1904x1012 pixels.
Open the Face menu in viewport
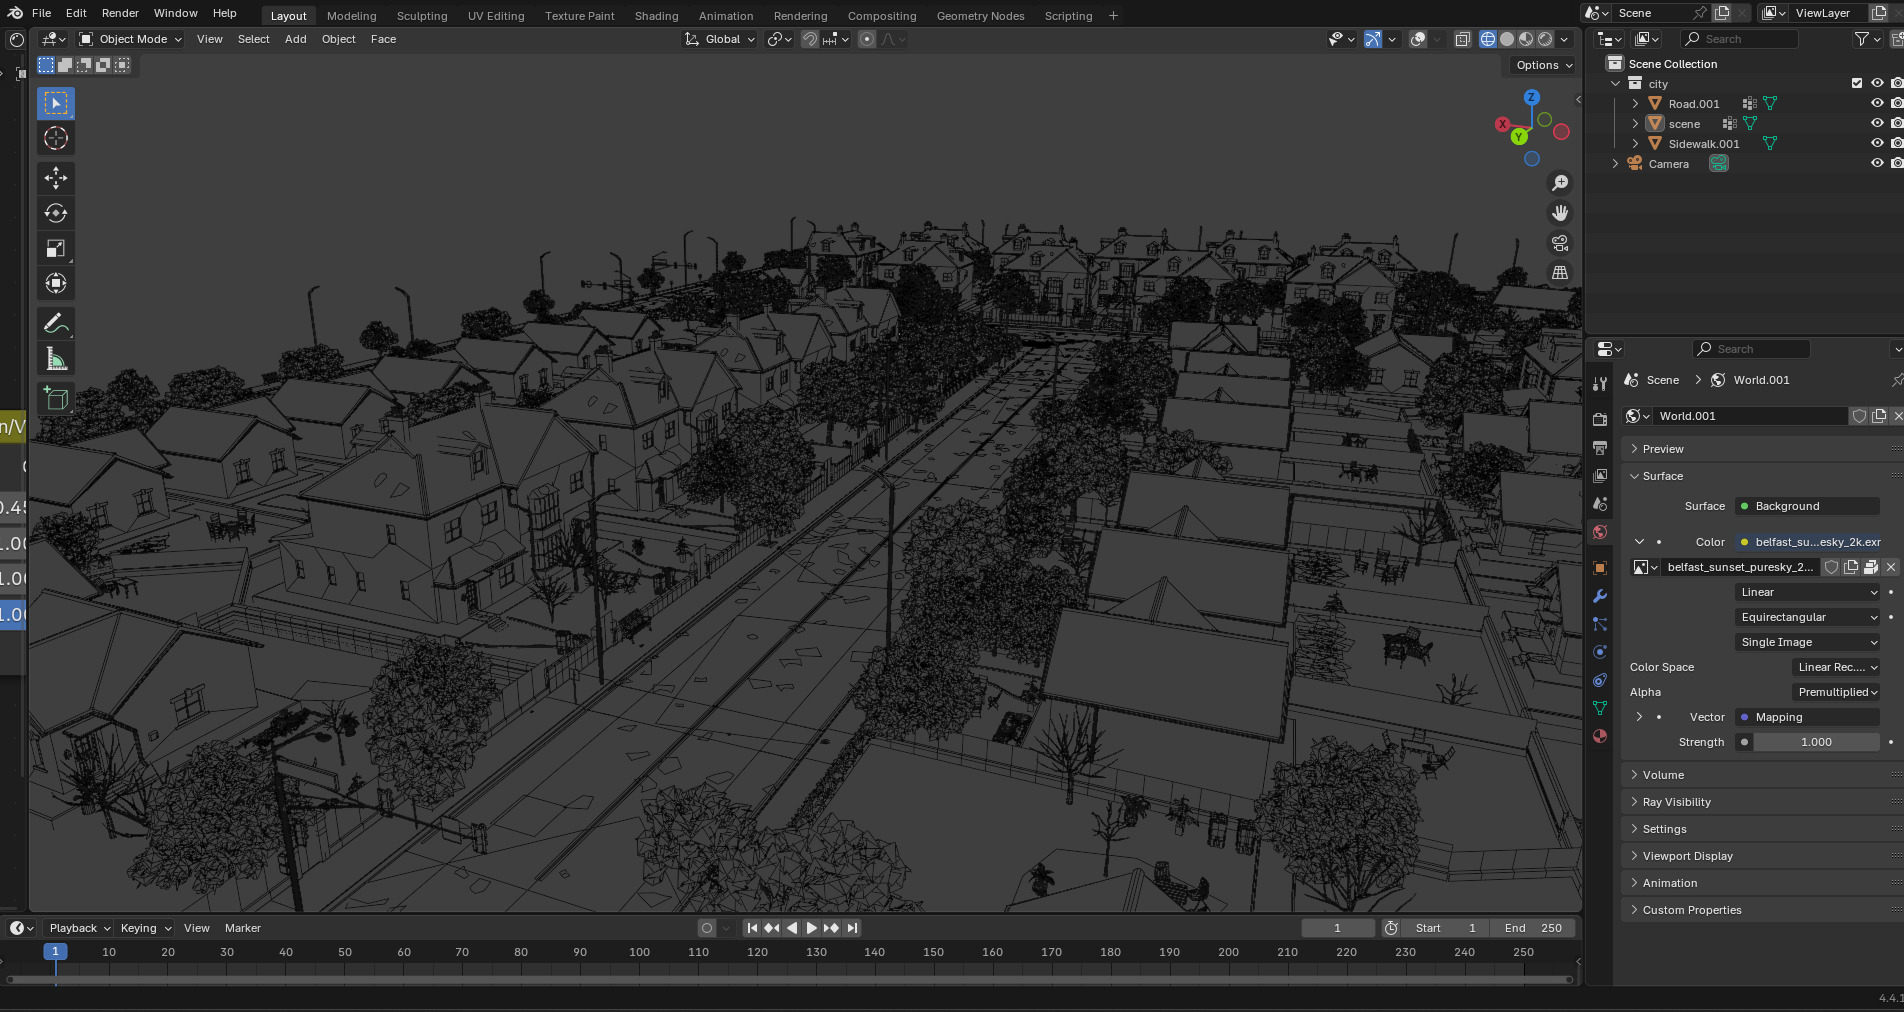coord(383,39)
